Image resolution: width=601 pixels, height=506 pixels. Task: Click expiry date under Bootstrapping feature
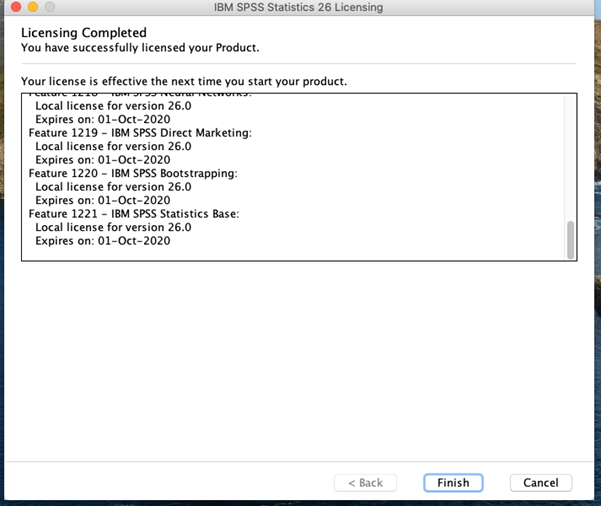pos(103,200)
